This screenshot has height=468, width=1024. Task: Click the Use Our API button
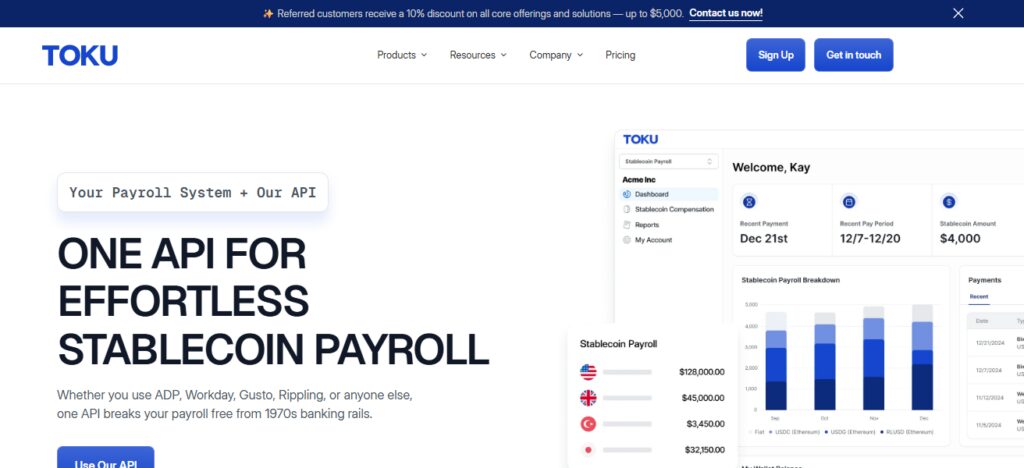click(106, 458)
